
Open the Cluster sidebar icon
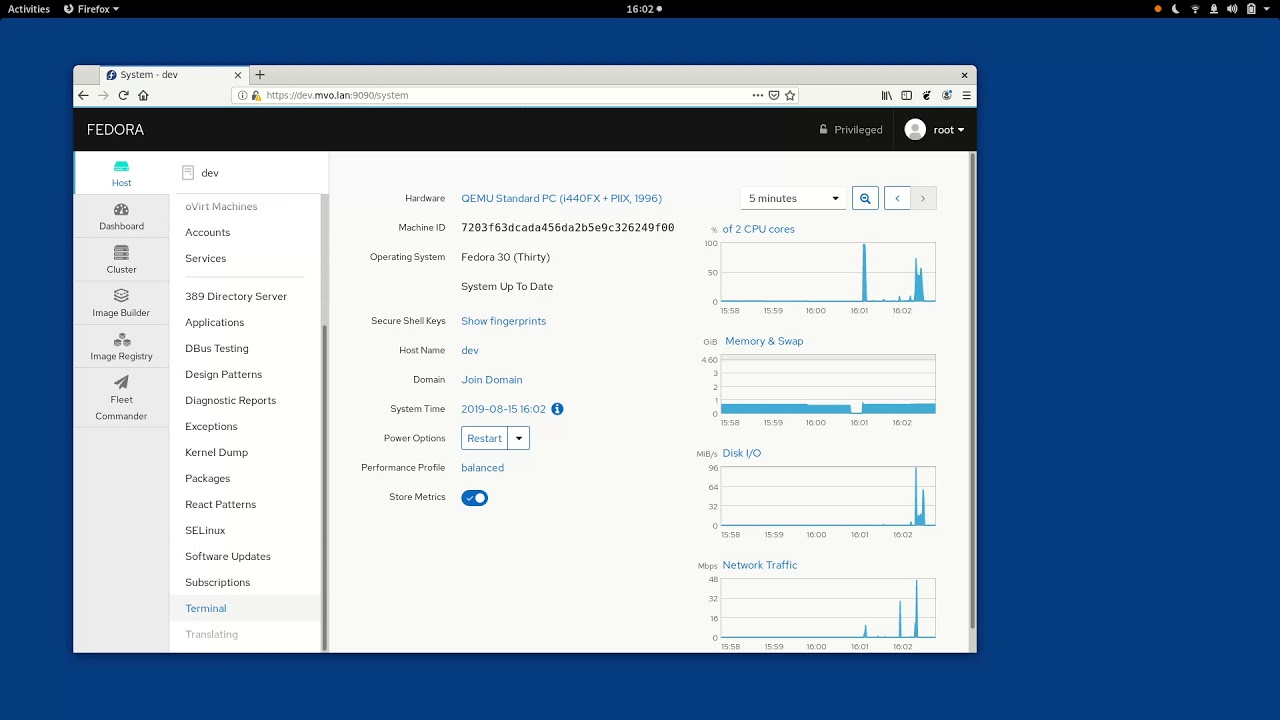tap(121, 253)
